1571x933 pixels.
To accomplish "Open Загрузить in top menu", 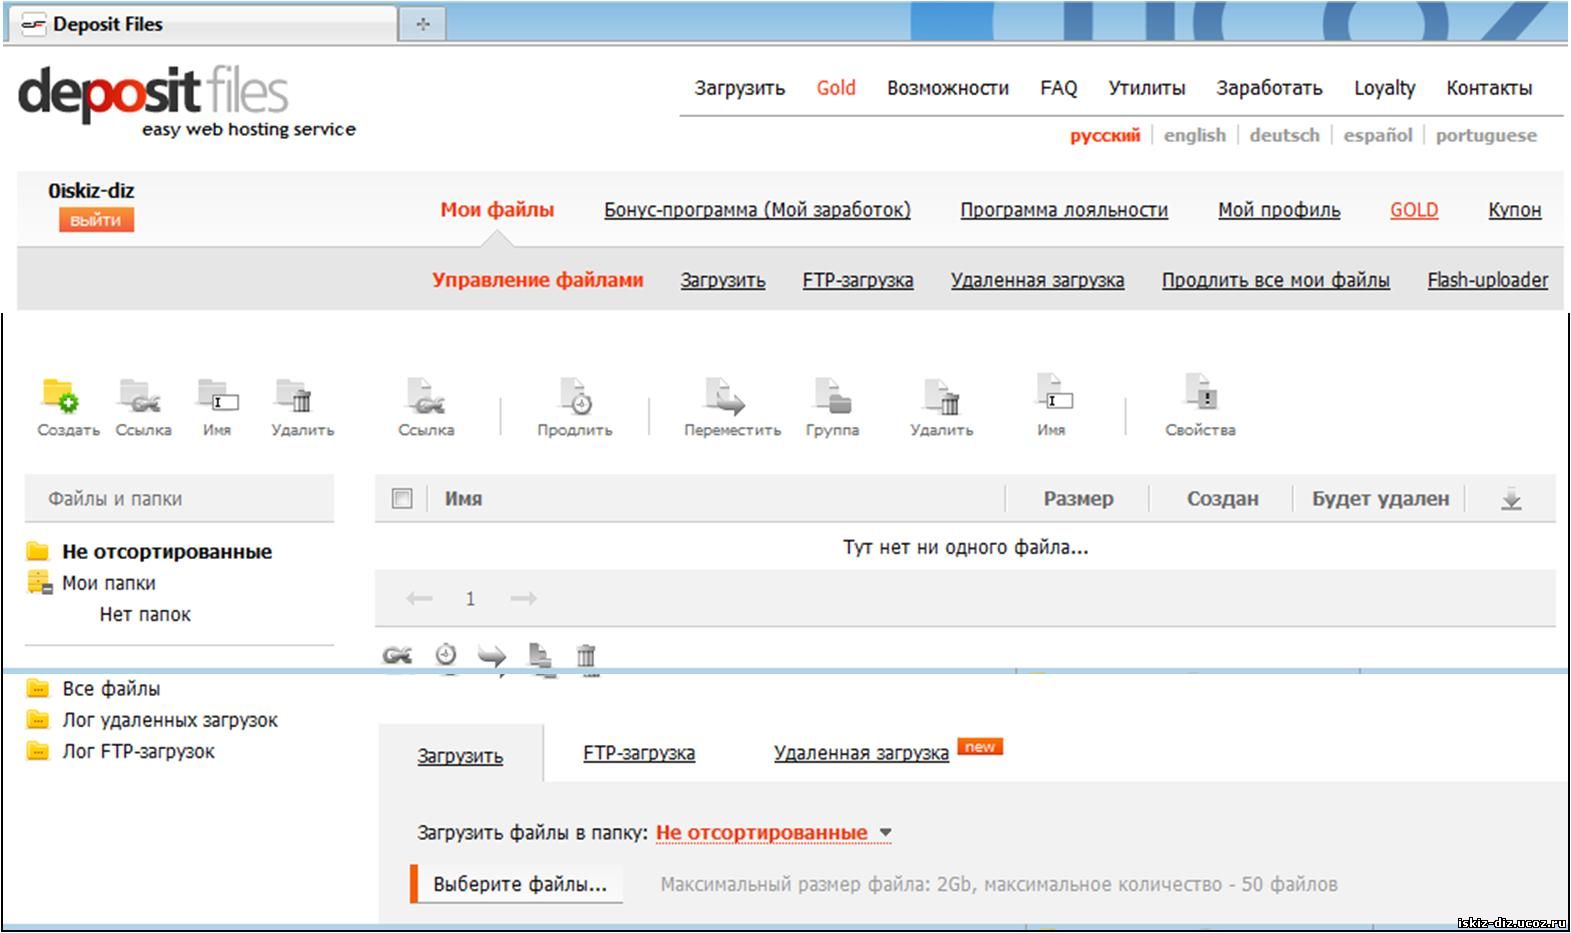I will (x=740, y=88).
